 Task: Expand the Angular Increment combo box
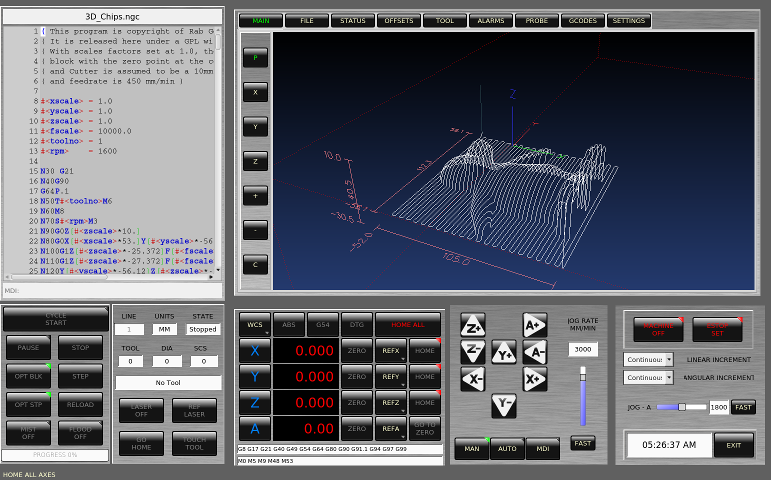point(648,378)
